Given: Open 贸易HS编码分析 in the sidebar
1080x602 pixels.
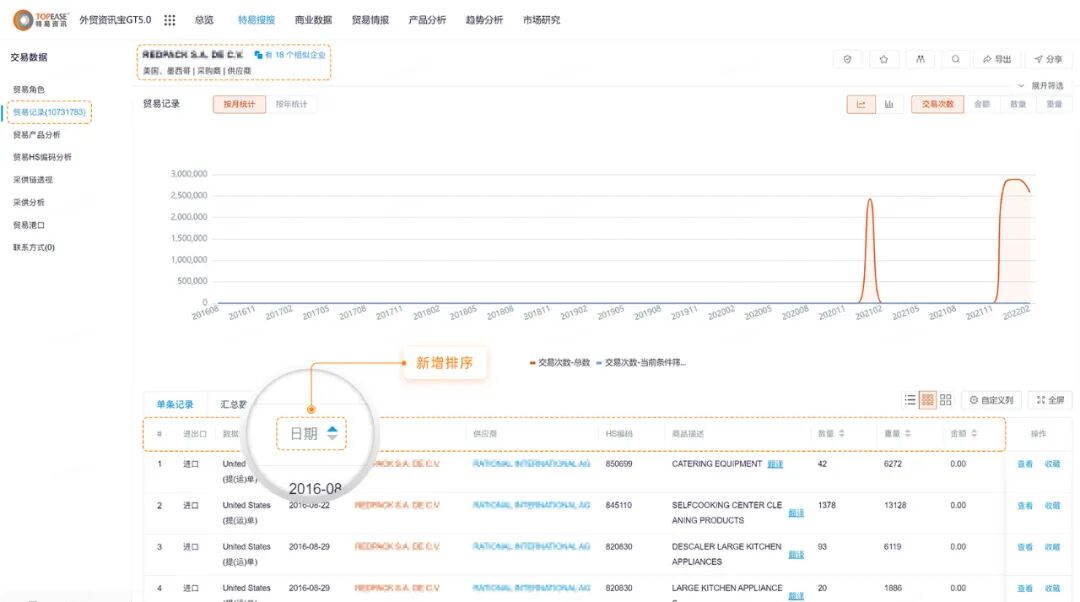Looking at the screenshot, I should point(42,157).
